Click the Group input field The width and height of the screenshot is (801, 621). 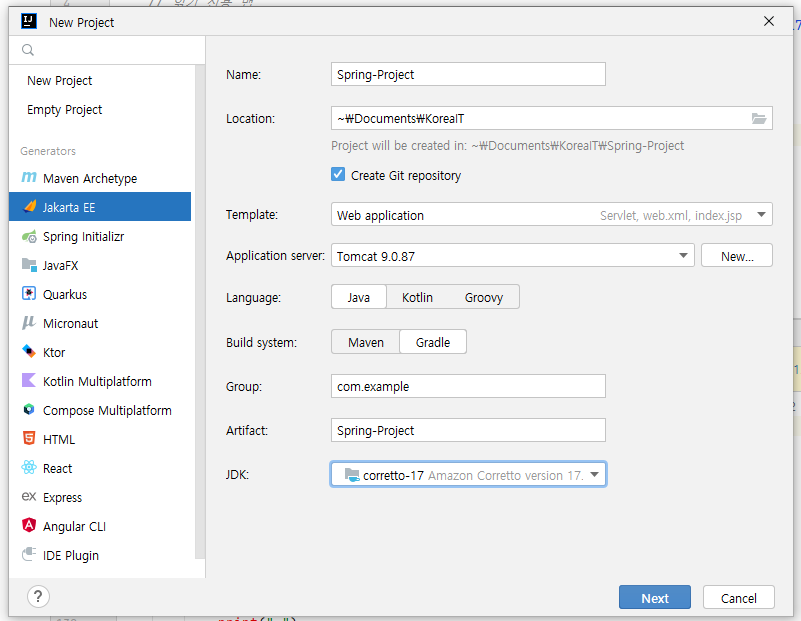click(x=468, y=386)
